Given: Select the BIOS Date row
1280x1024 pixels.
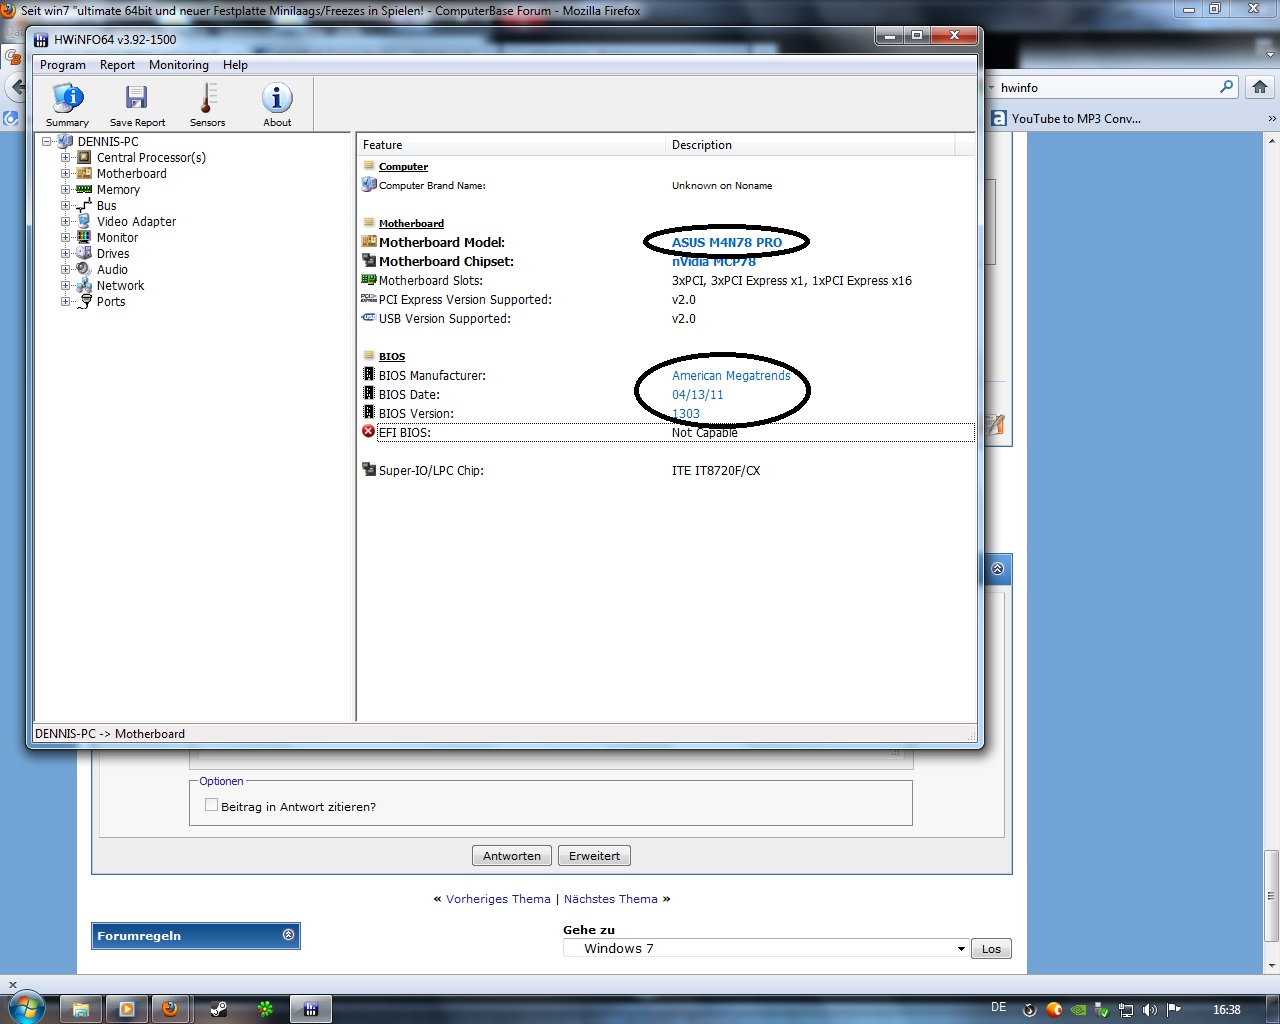Looking at the screenshot, I should [667, 394].
